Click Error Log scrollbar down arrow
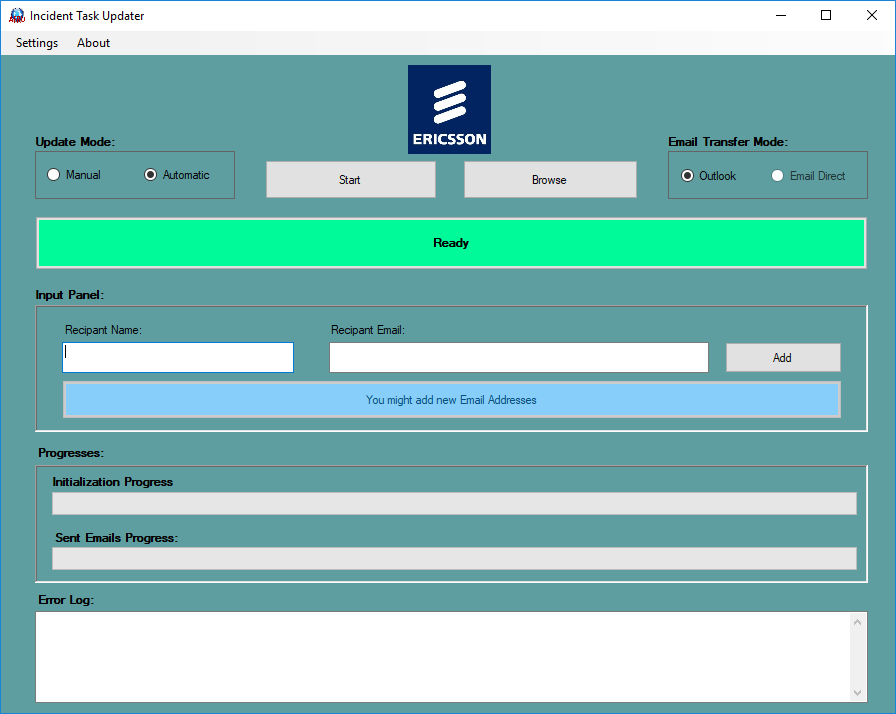 (857, 692)
